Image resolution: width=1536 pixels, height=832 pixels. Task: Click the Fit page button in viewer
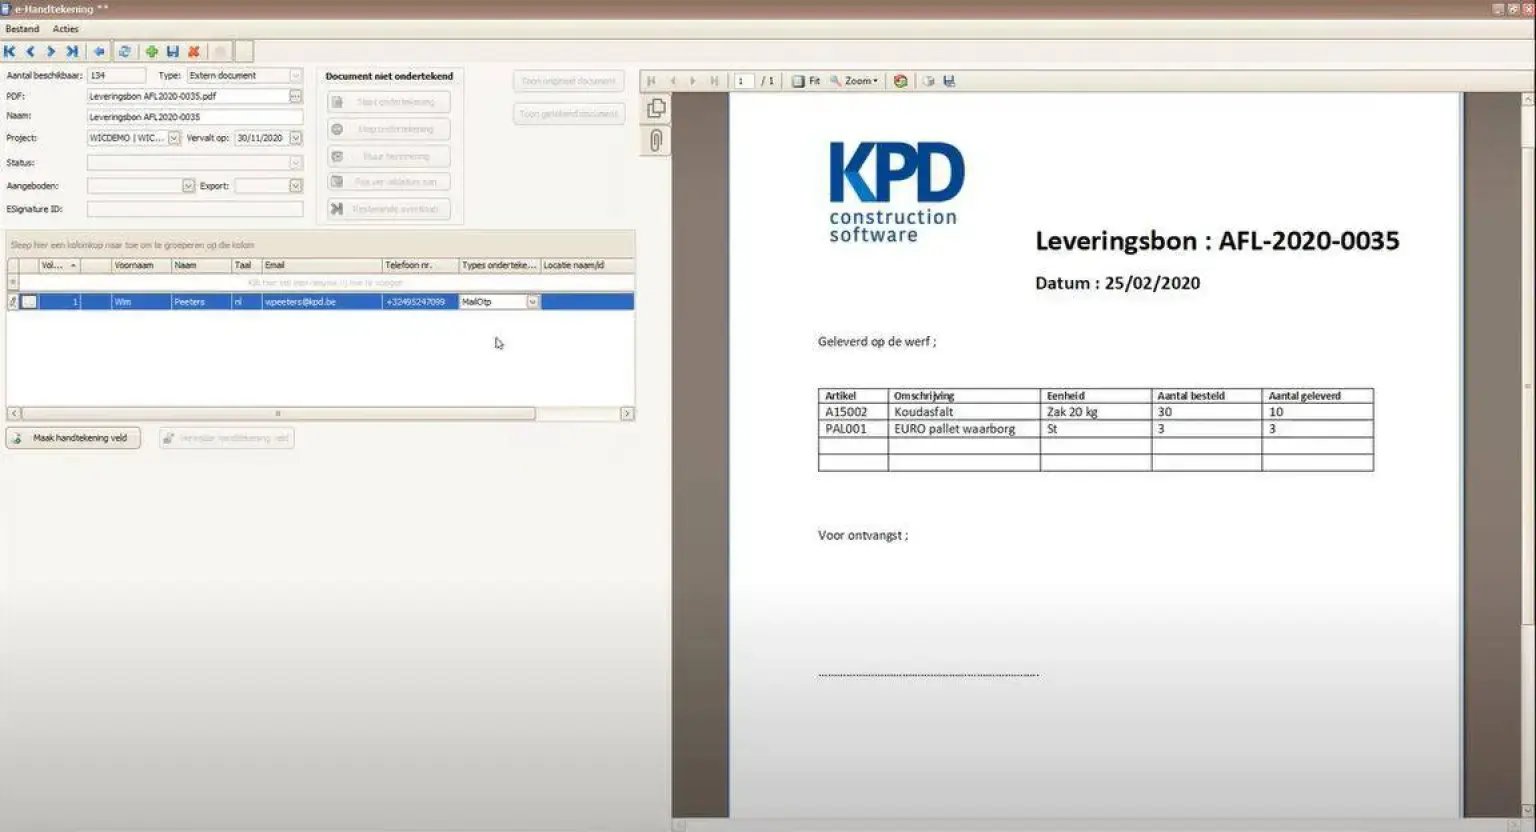click(x=806, y=81)
